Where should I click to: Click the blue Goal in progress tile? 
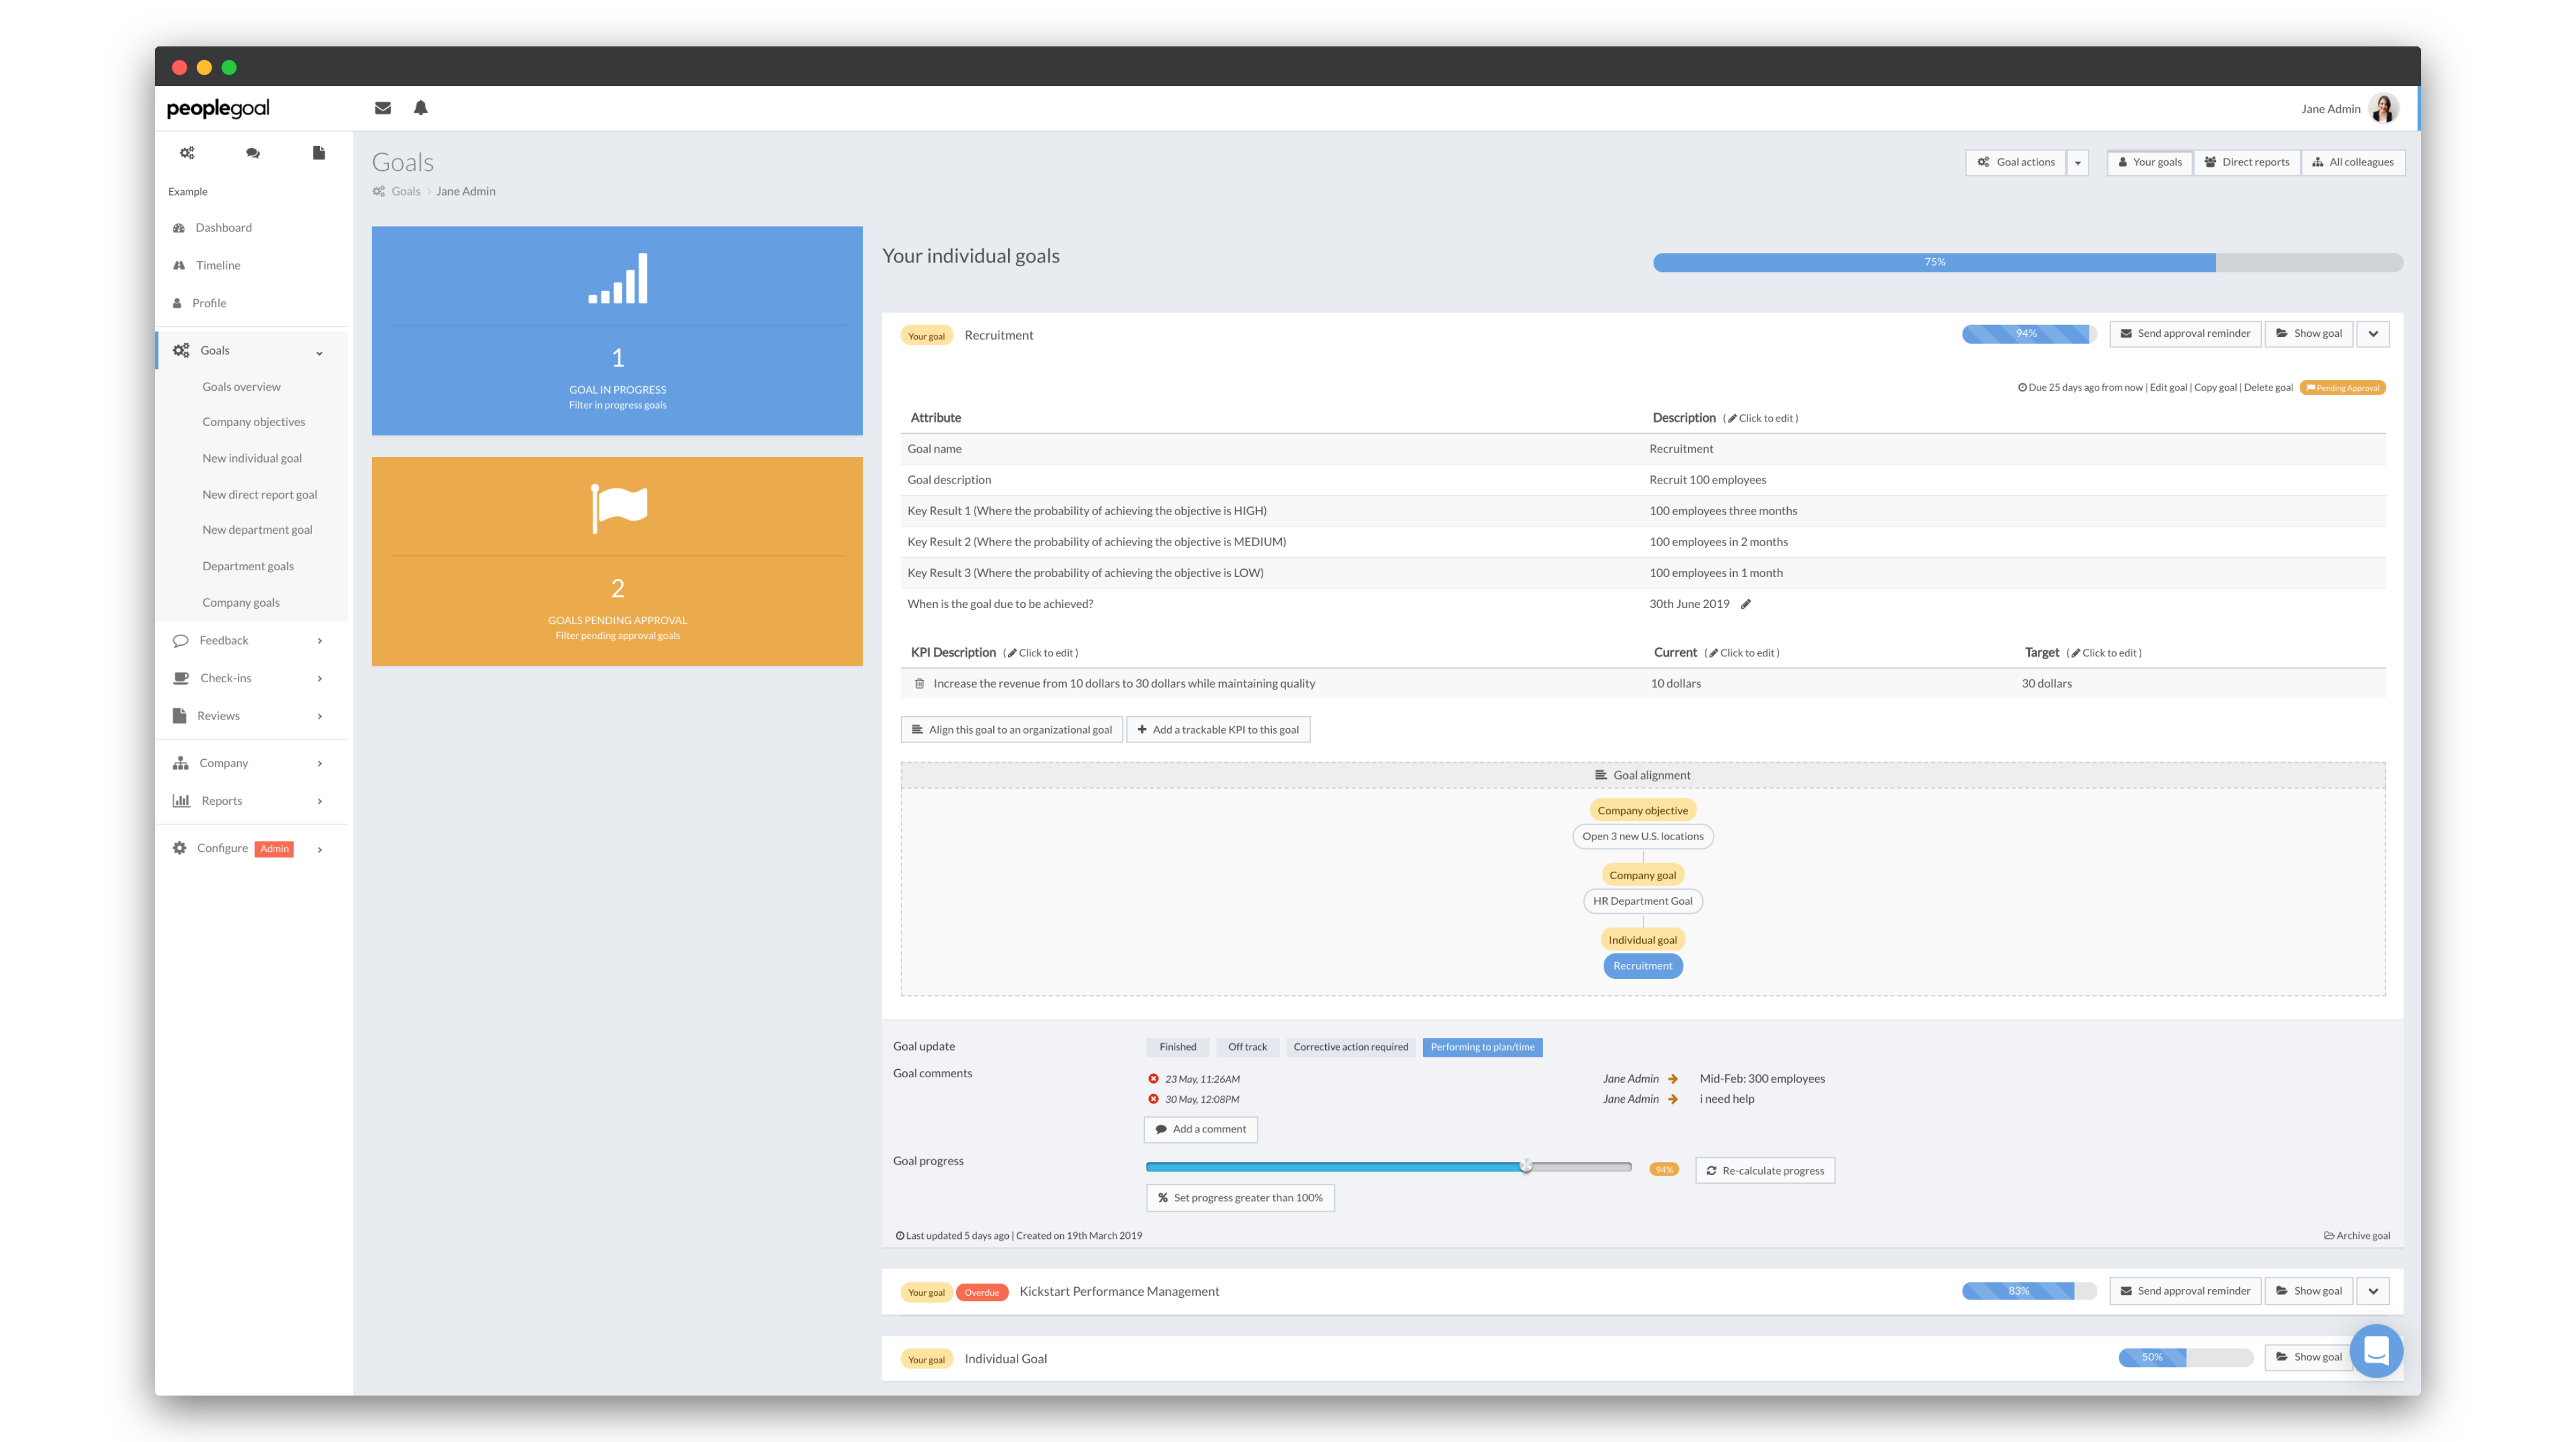pos(617,331)
